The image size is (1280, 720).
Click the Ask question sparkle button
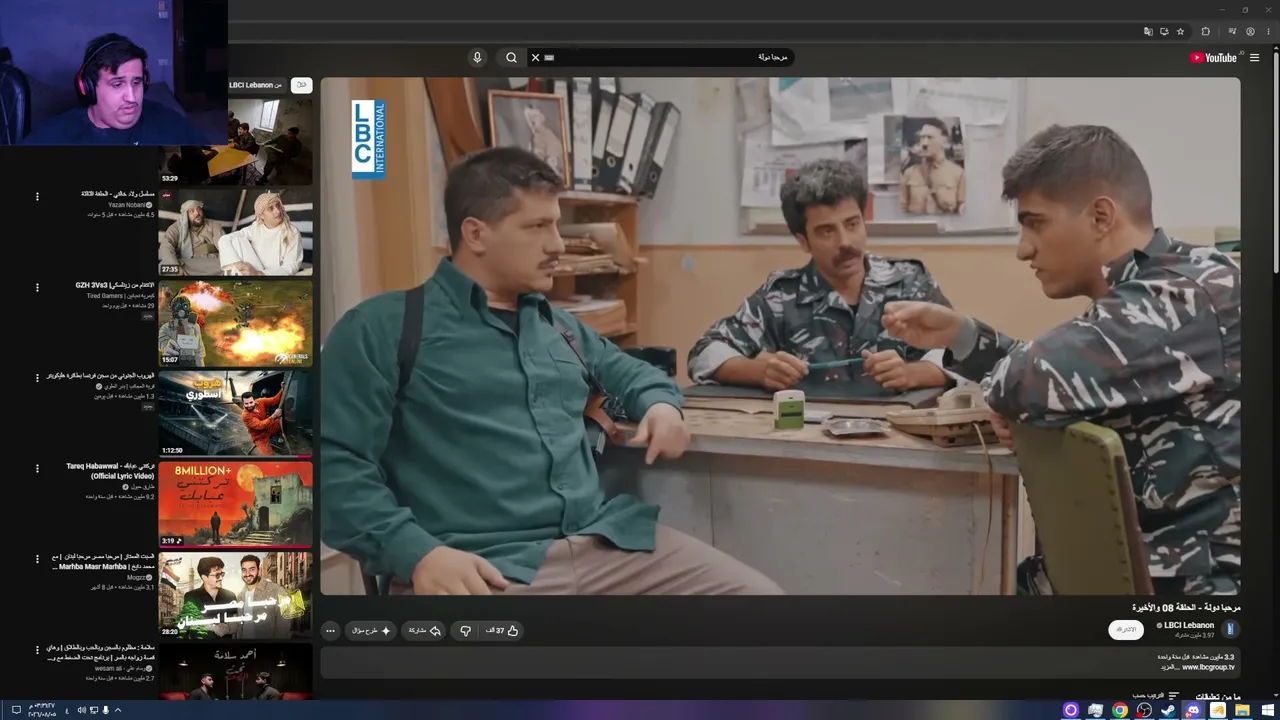tap(371, 631)
